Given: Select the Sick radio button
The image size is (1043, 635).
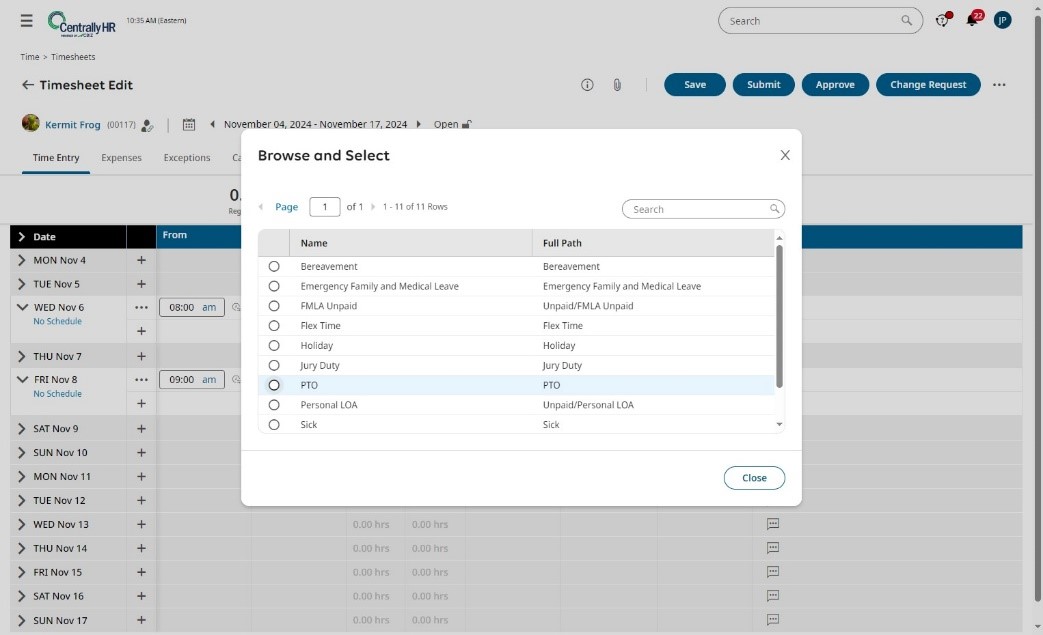Looking at the screenshot, I should [274, 424].
